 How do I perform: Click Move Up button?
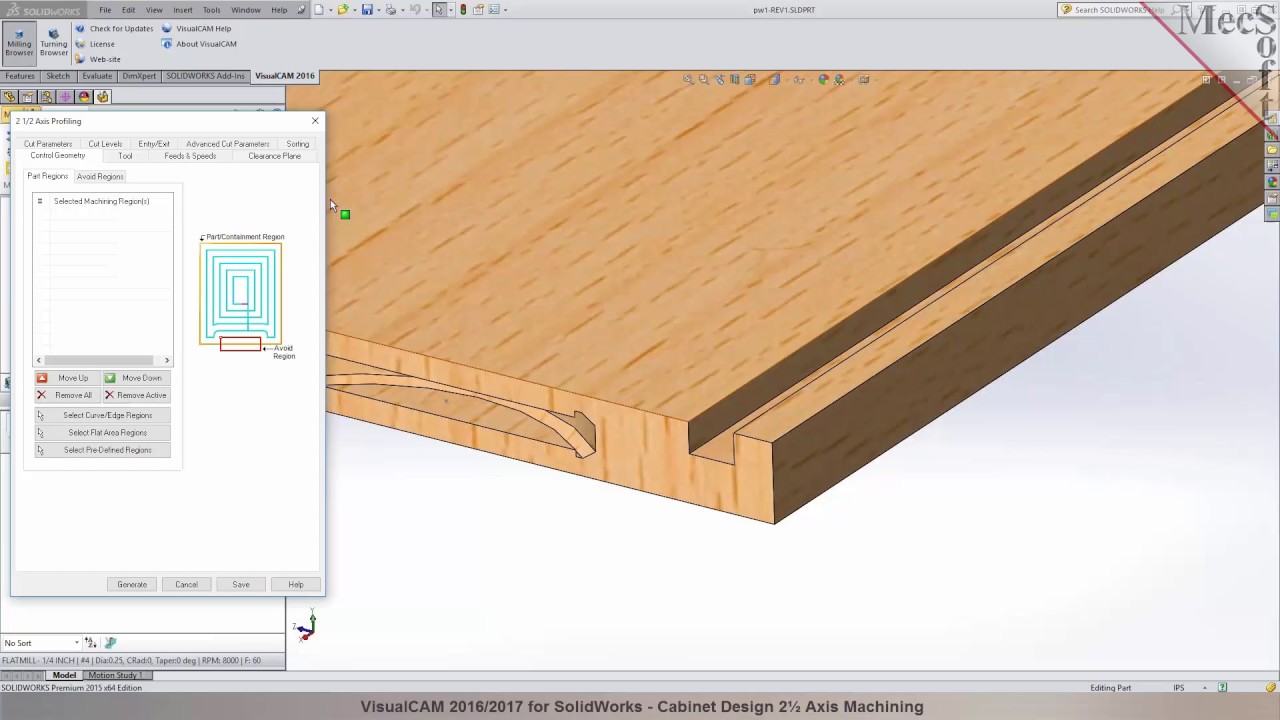67,378
